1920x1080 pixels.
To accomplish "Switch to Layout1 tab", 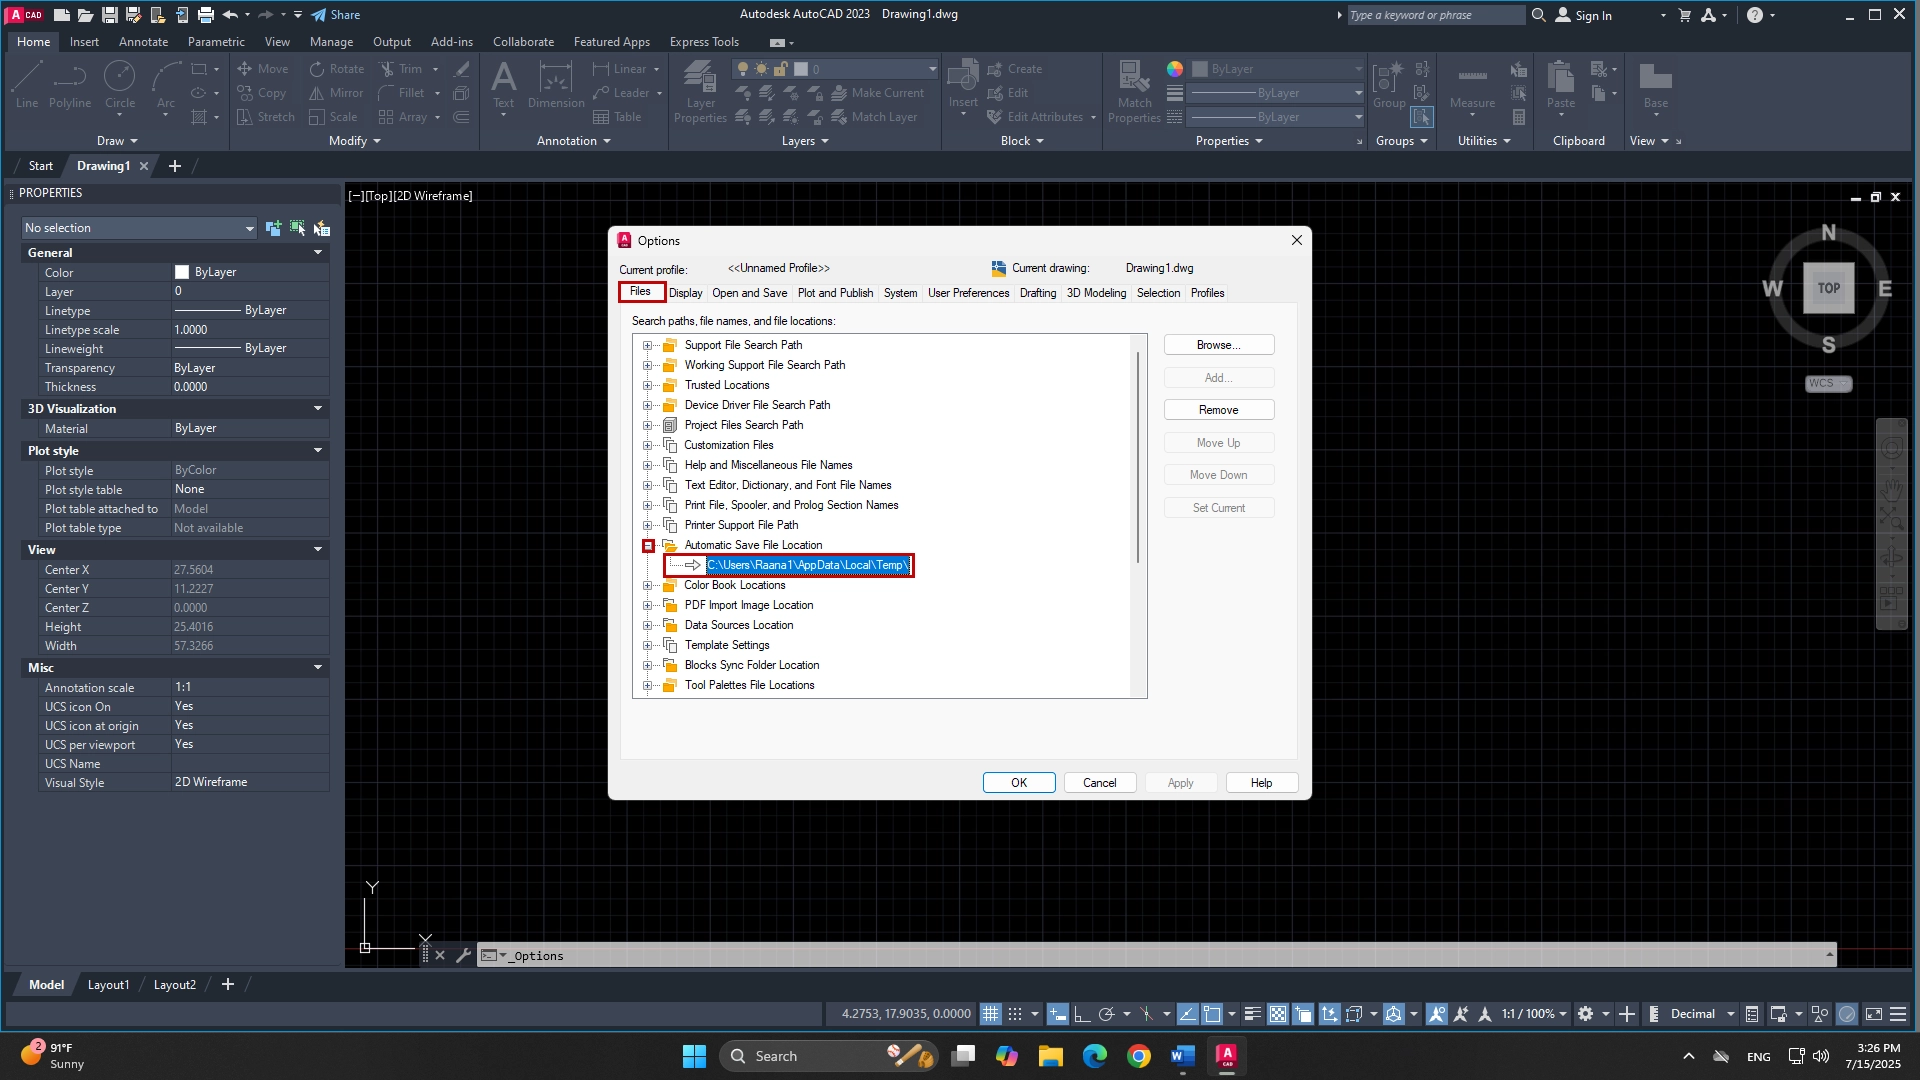I will tap(108, 985).
